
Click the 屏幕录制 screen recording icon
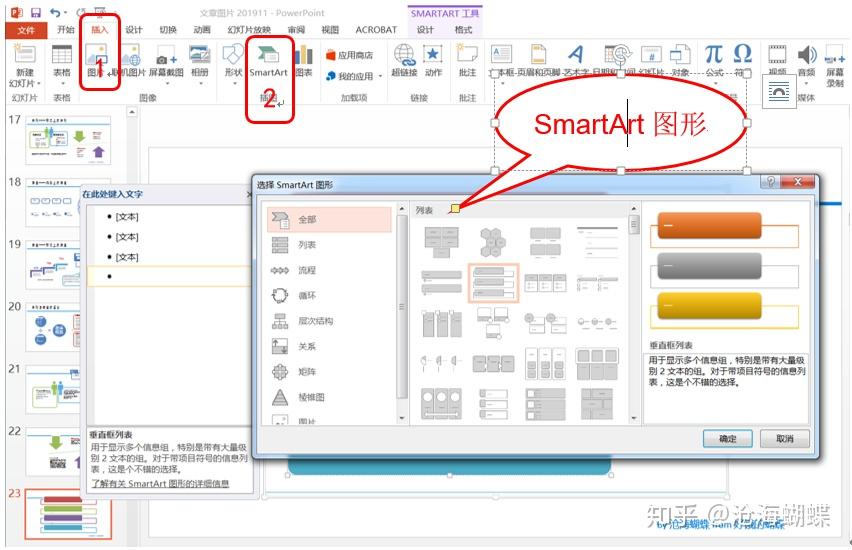835,57
